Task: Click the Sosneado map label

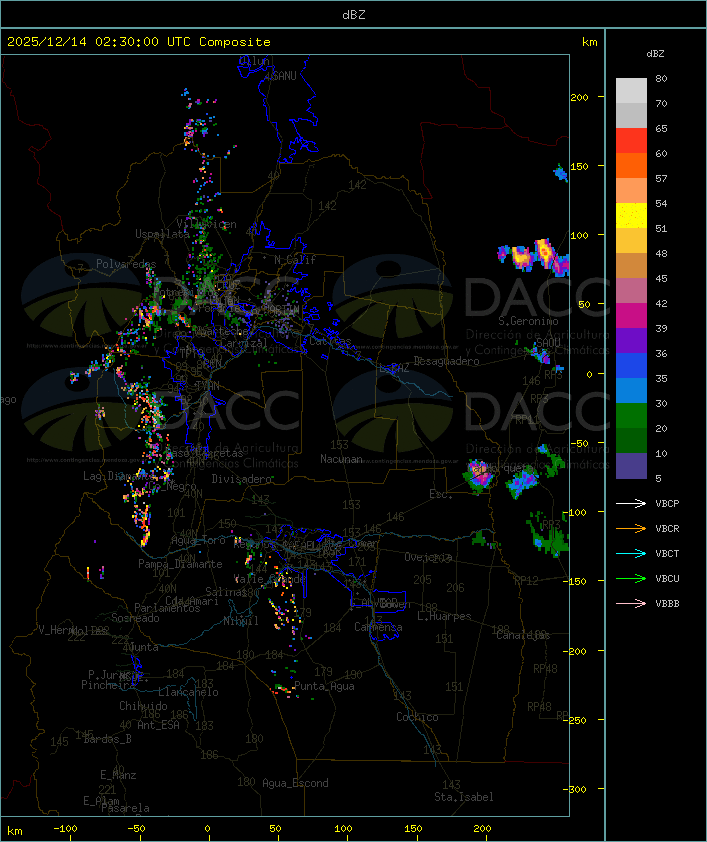Action: pos(135,618)
